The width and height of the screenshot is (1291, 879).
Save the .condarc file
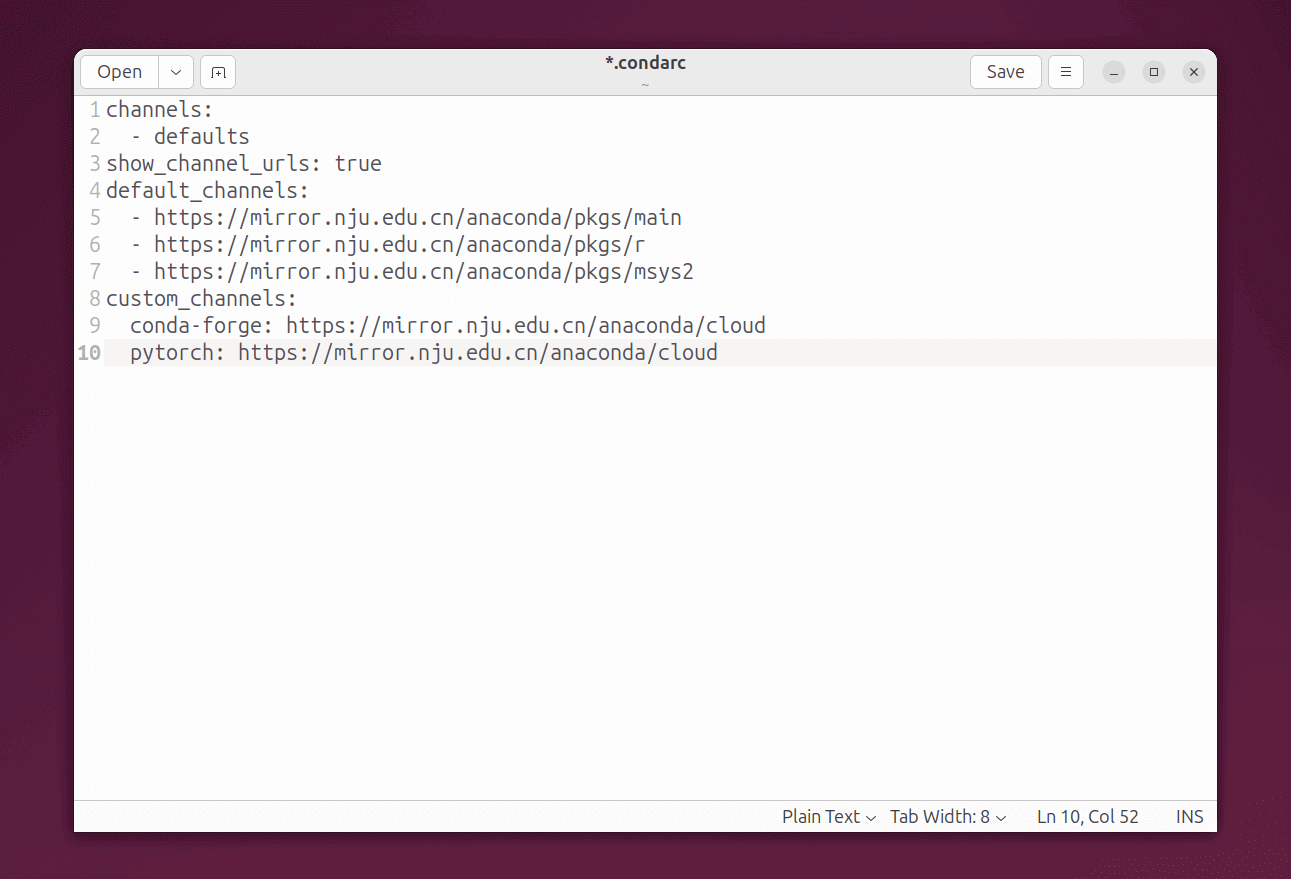tap(1005, 72)
